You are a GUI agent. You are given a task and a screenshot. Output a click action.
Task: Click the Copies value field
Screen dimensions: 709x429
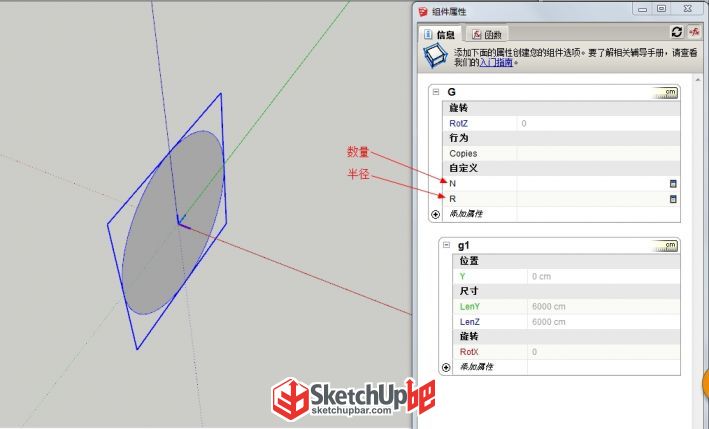tap(598, 153)
